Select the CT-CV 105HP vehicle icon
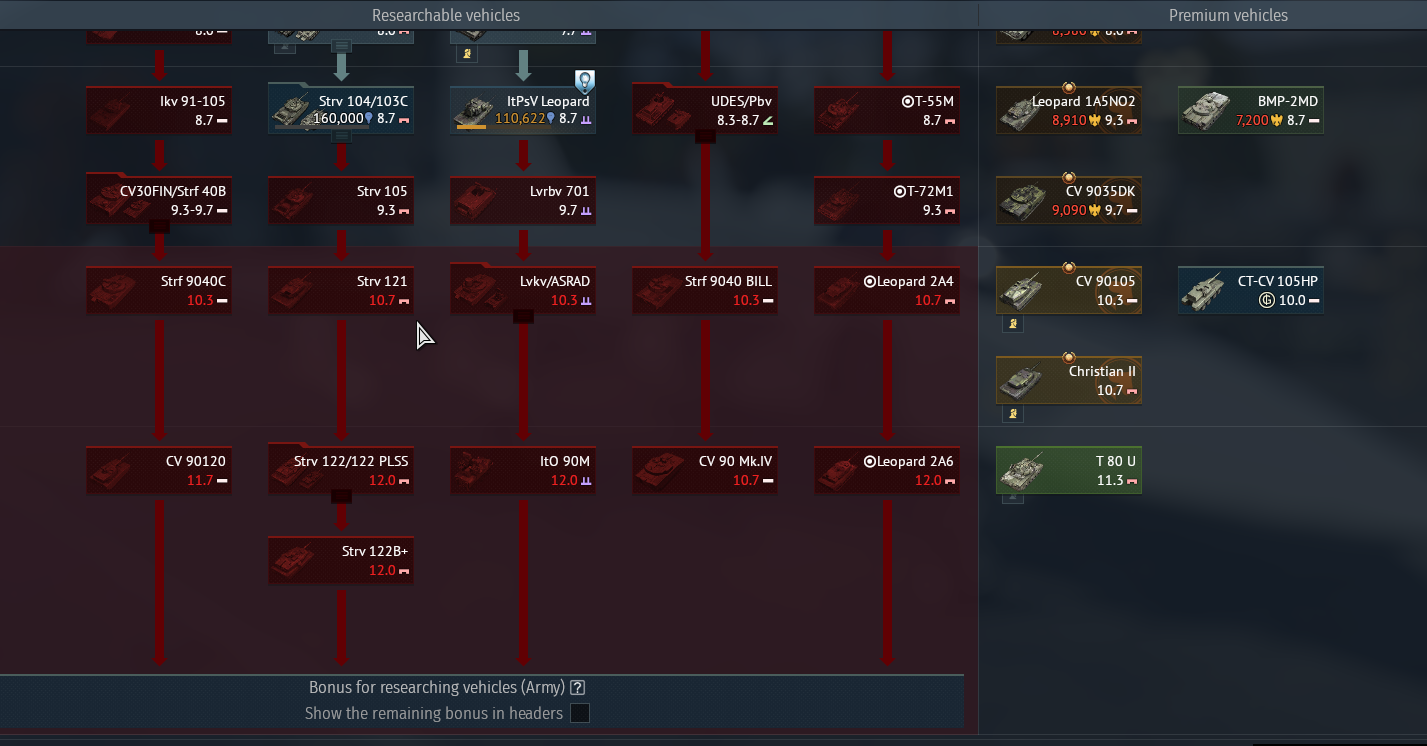The width and height of the screenshot is (1427, 746). (1202, 291)
